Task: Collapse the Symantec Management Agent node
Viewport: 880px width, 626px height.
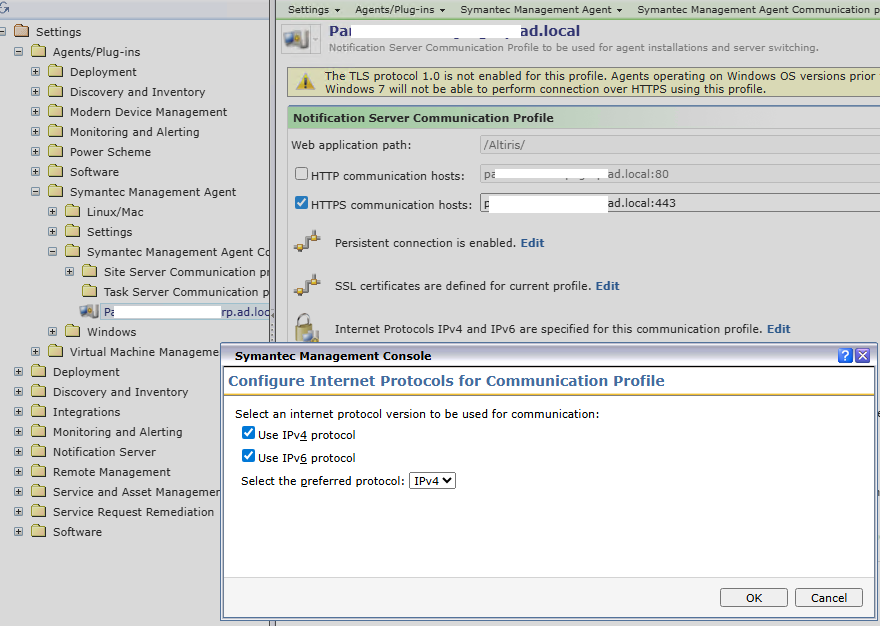Action: [x=36, y=192]
